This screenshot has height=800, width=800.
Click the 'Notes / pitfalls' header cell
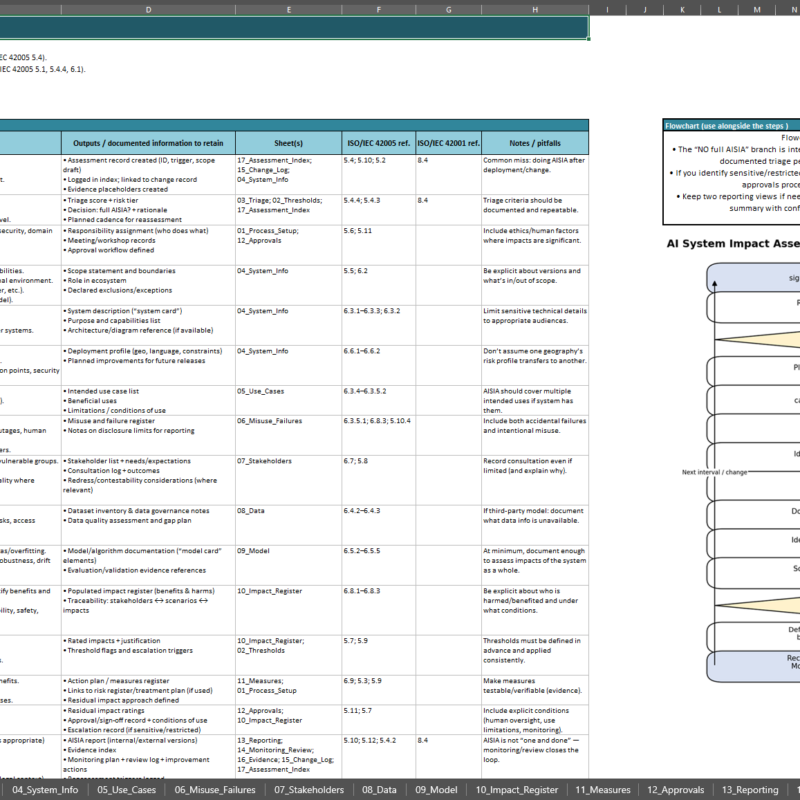tap(533, 142)
